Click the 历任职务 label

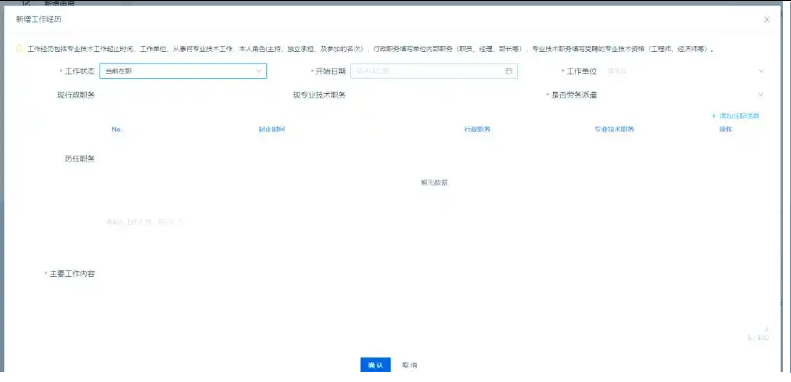[80, 159]
